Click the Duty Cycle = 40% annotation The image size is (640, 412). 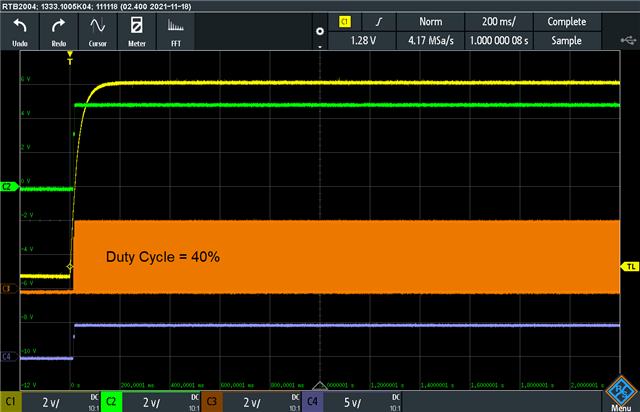pyautogui.click(x=163, y=257)
